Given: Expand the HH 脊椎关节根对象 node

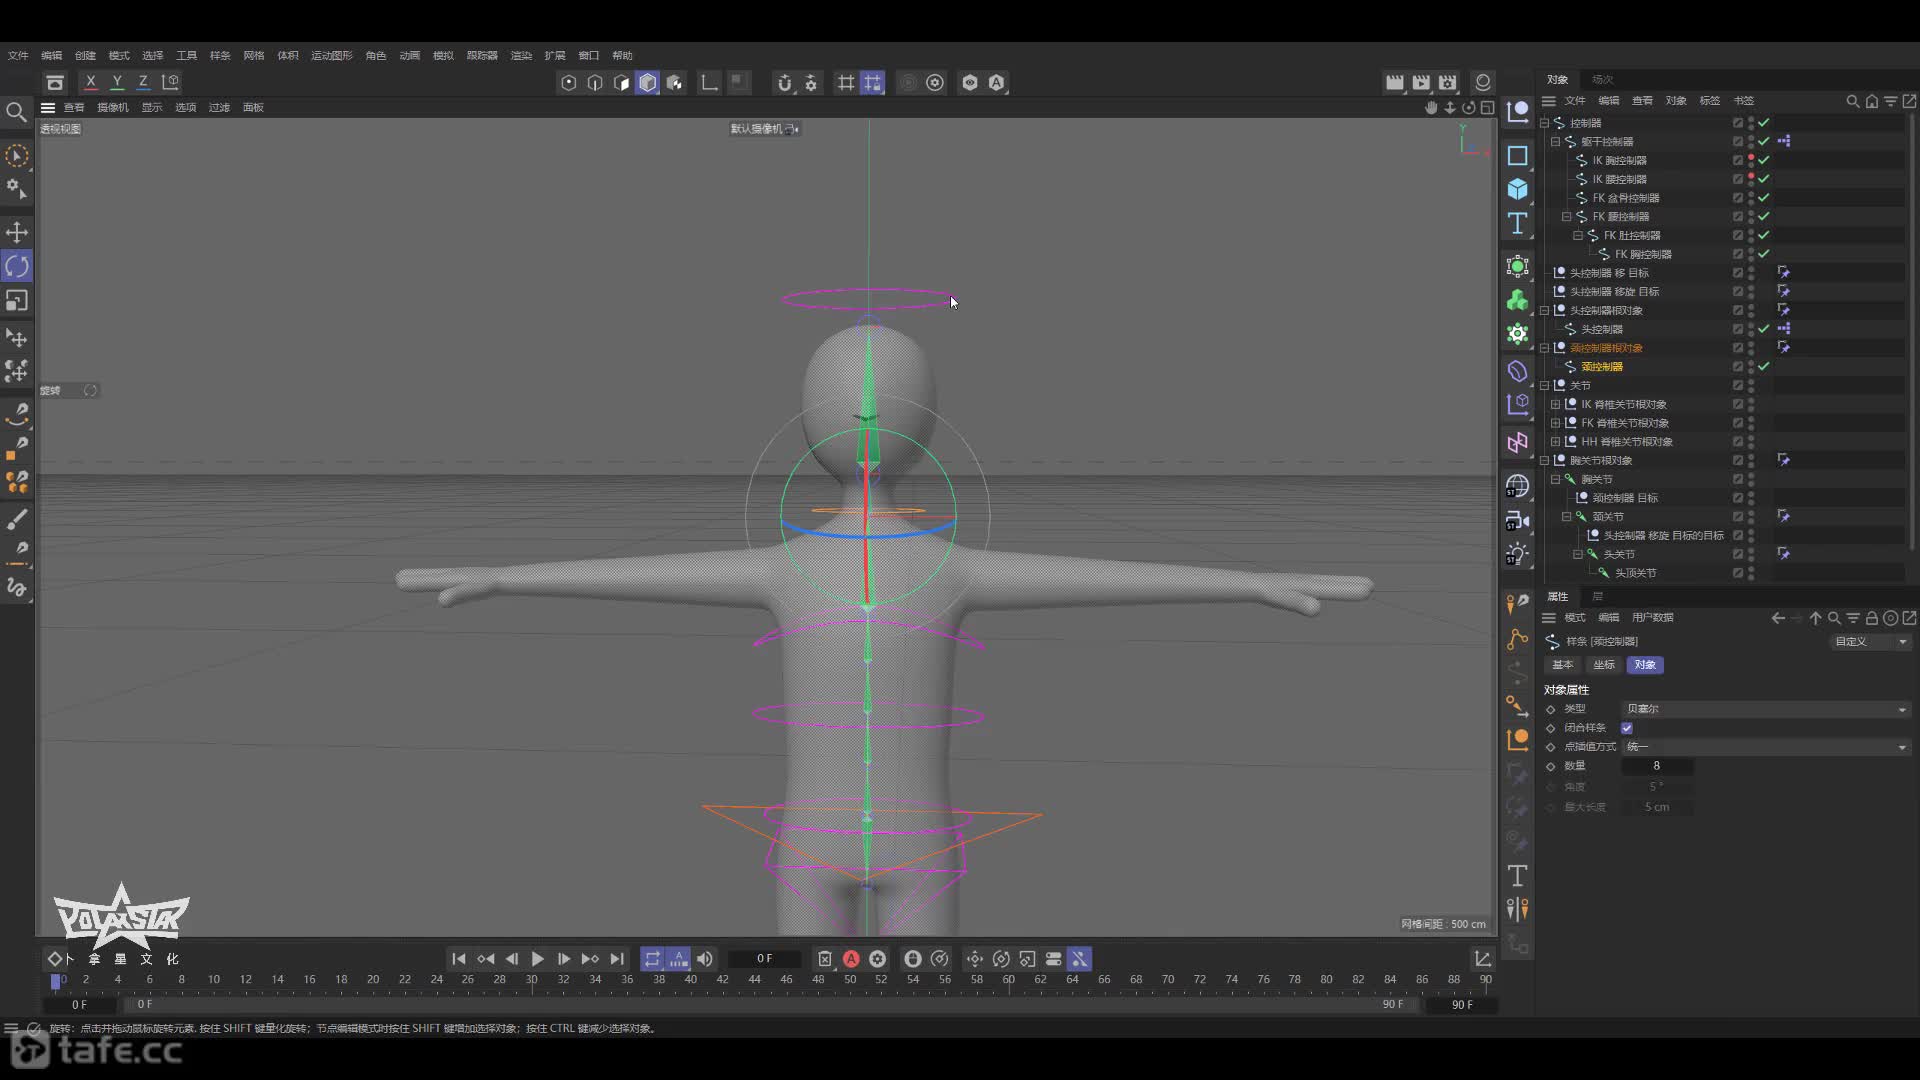Looking at the screenshot, I should click(1556, 442).
